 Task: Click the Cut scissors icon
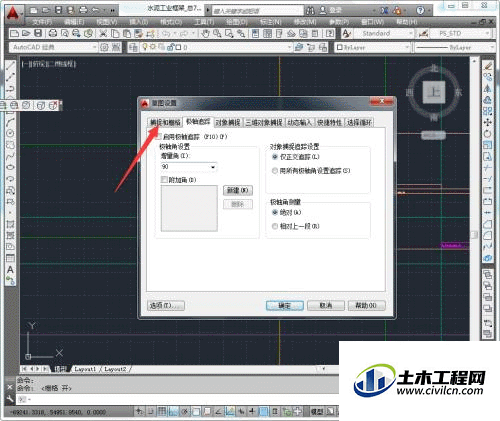tap(103, 33)
